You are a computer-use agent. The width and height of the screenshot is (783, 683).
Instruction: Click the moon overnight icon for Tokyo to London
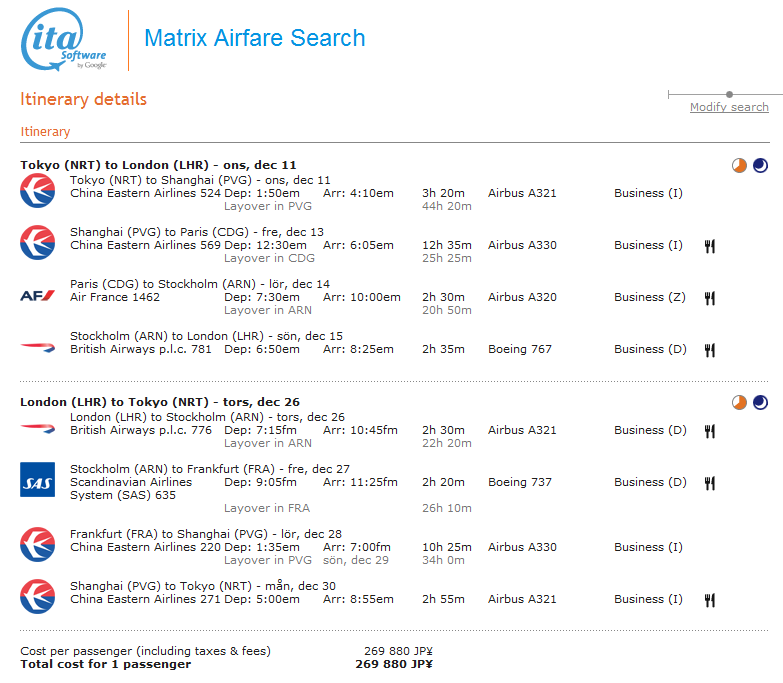coord(761,166)
